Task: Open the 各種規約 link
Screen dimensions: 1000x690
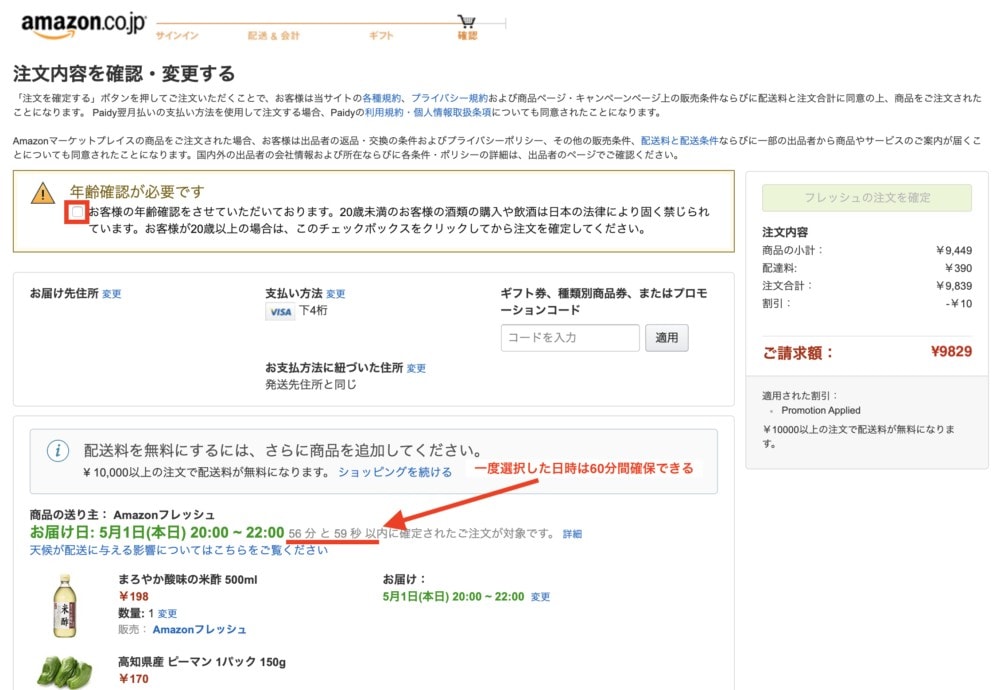Action: (x=381, y=98)
